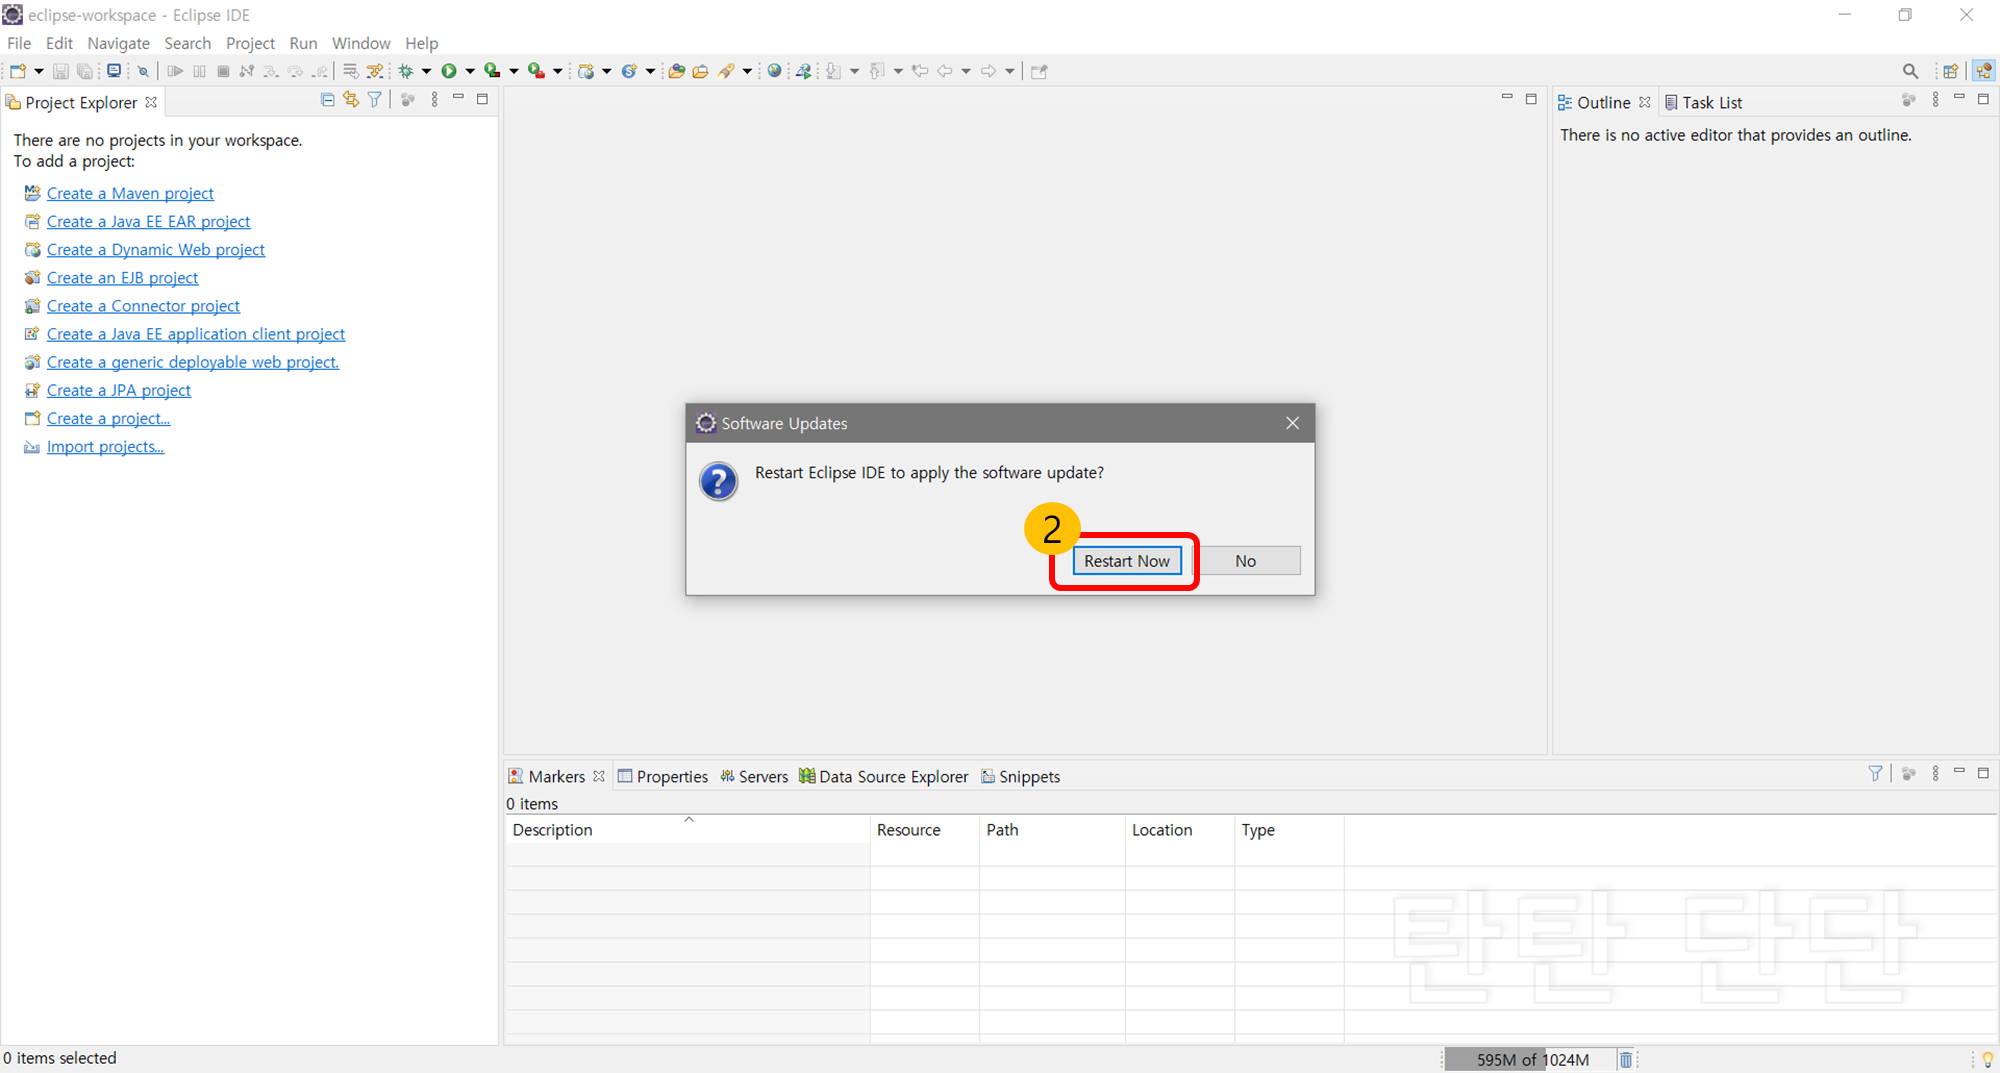The height and width of the screenshot is (1073, 2000).
Task: Click the Suspend debug icon
Action: [199, 71]
